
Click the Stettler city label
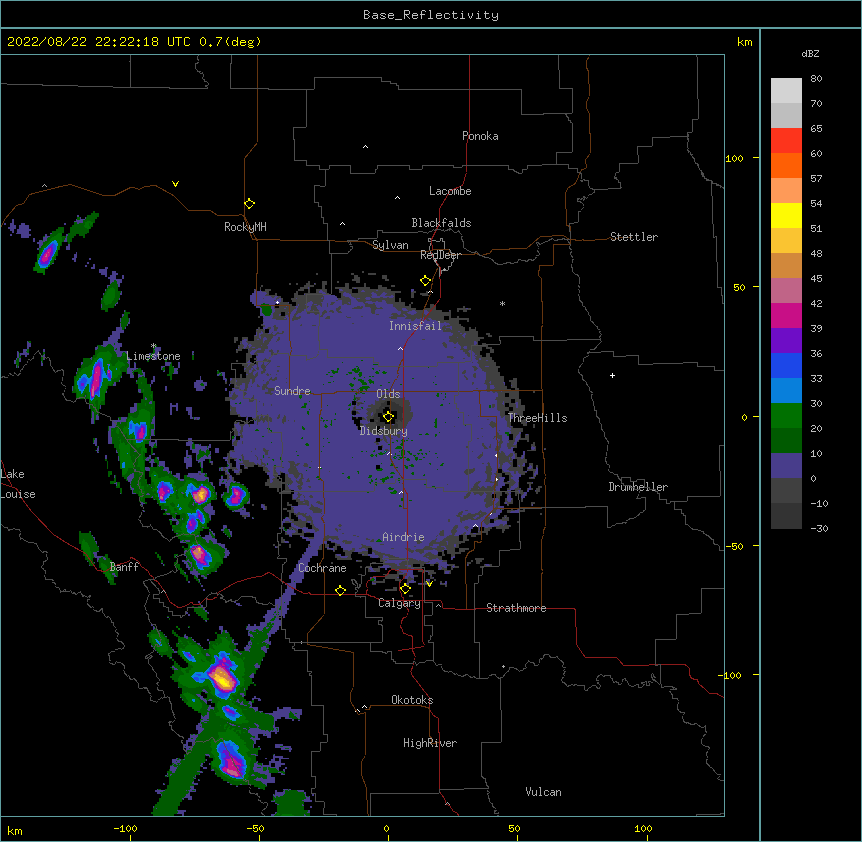pos(634,237)
